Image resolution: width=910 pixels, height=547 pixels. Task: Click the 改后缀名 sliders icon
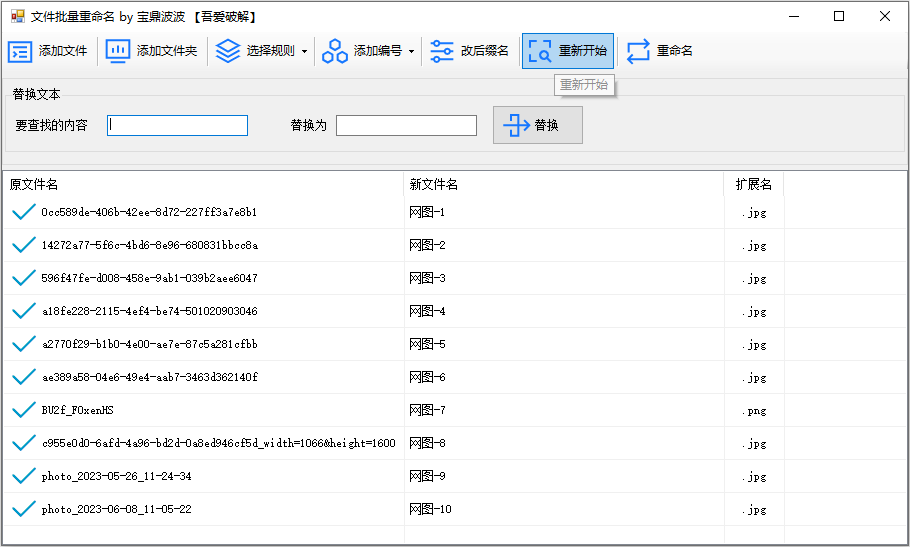tap(442, 51)
